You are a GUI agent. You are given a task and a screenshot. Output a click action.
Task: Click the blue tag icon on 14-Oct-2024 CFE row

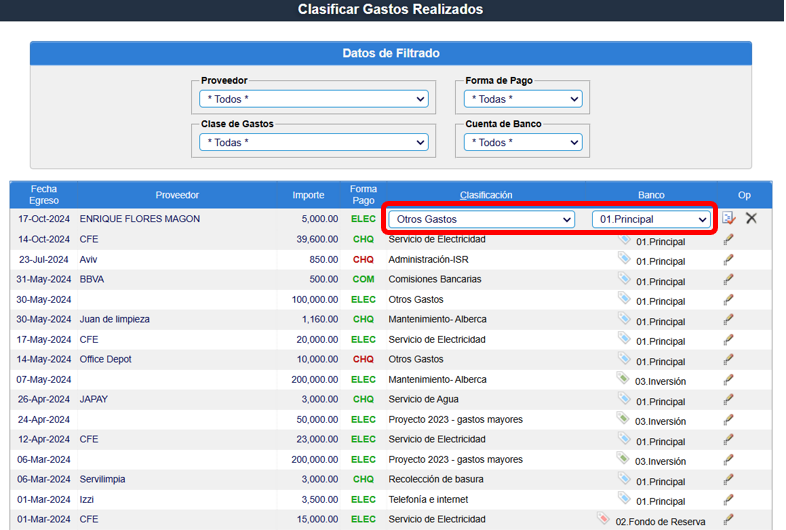point(624,239)
